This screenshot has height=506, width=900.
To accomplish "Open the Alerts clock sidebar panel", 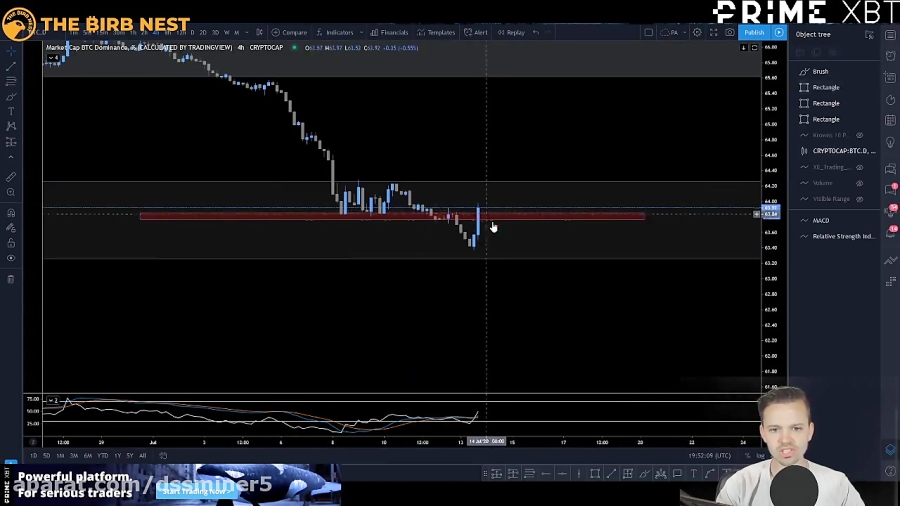I will pos(890,56).
